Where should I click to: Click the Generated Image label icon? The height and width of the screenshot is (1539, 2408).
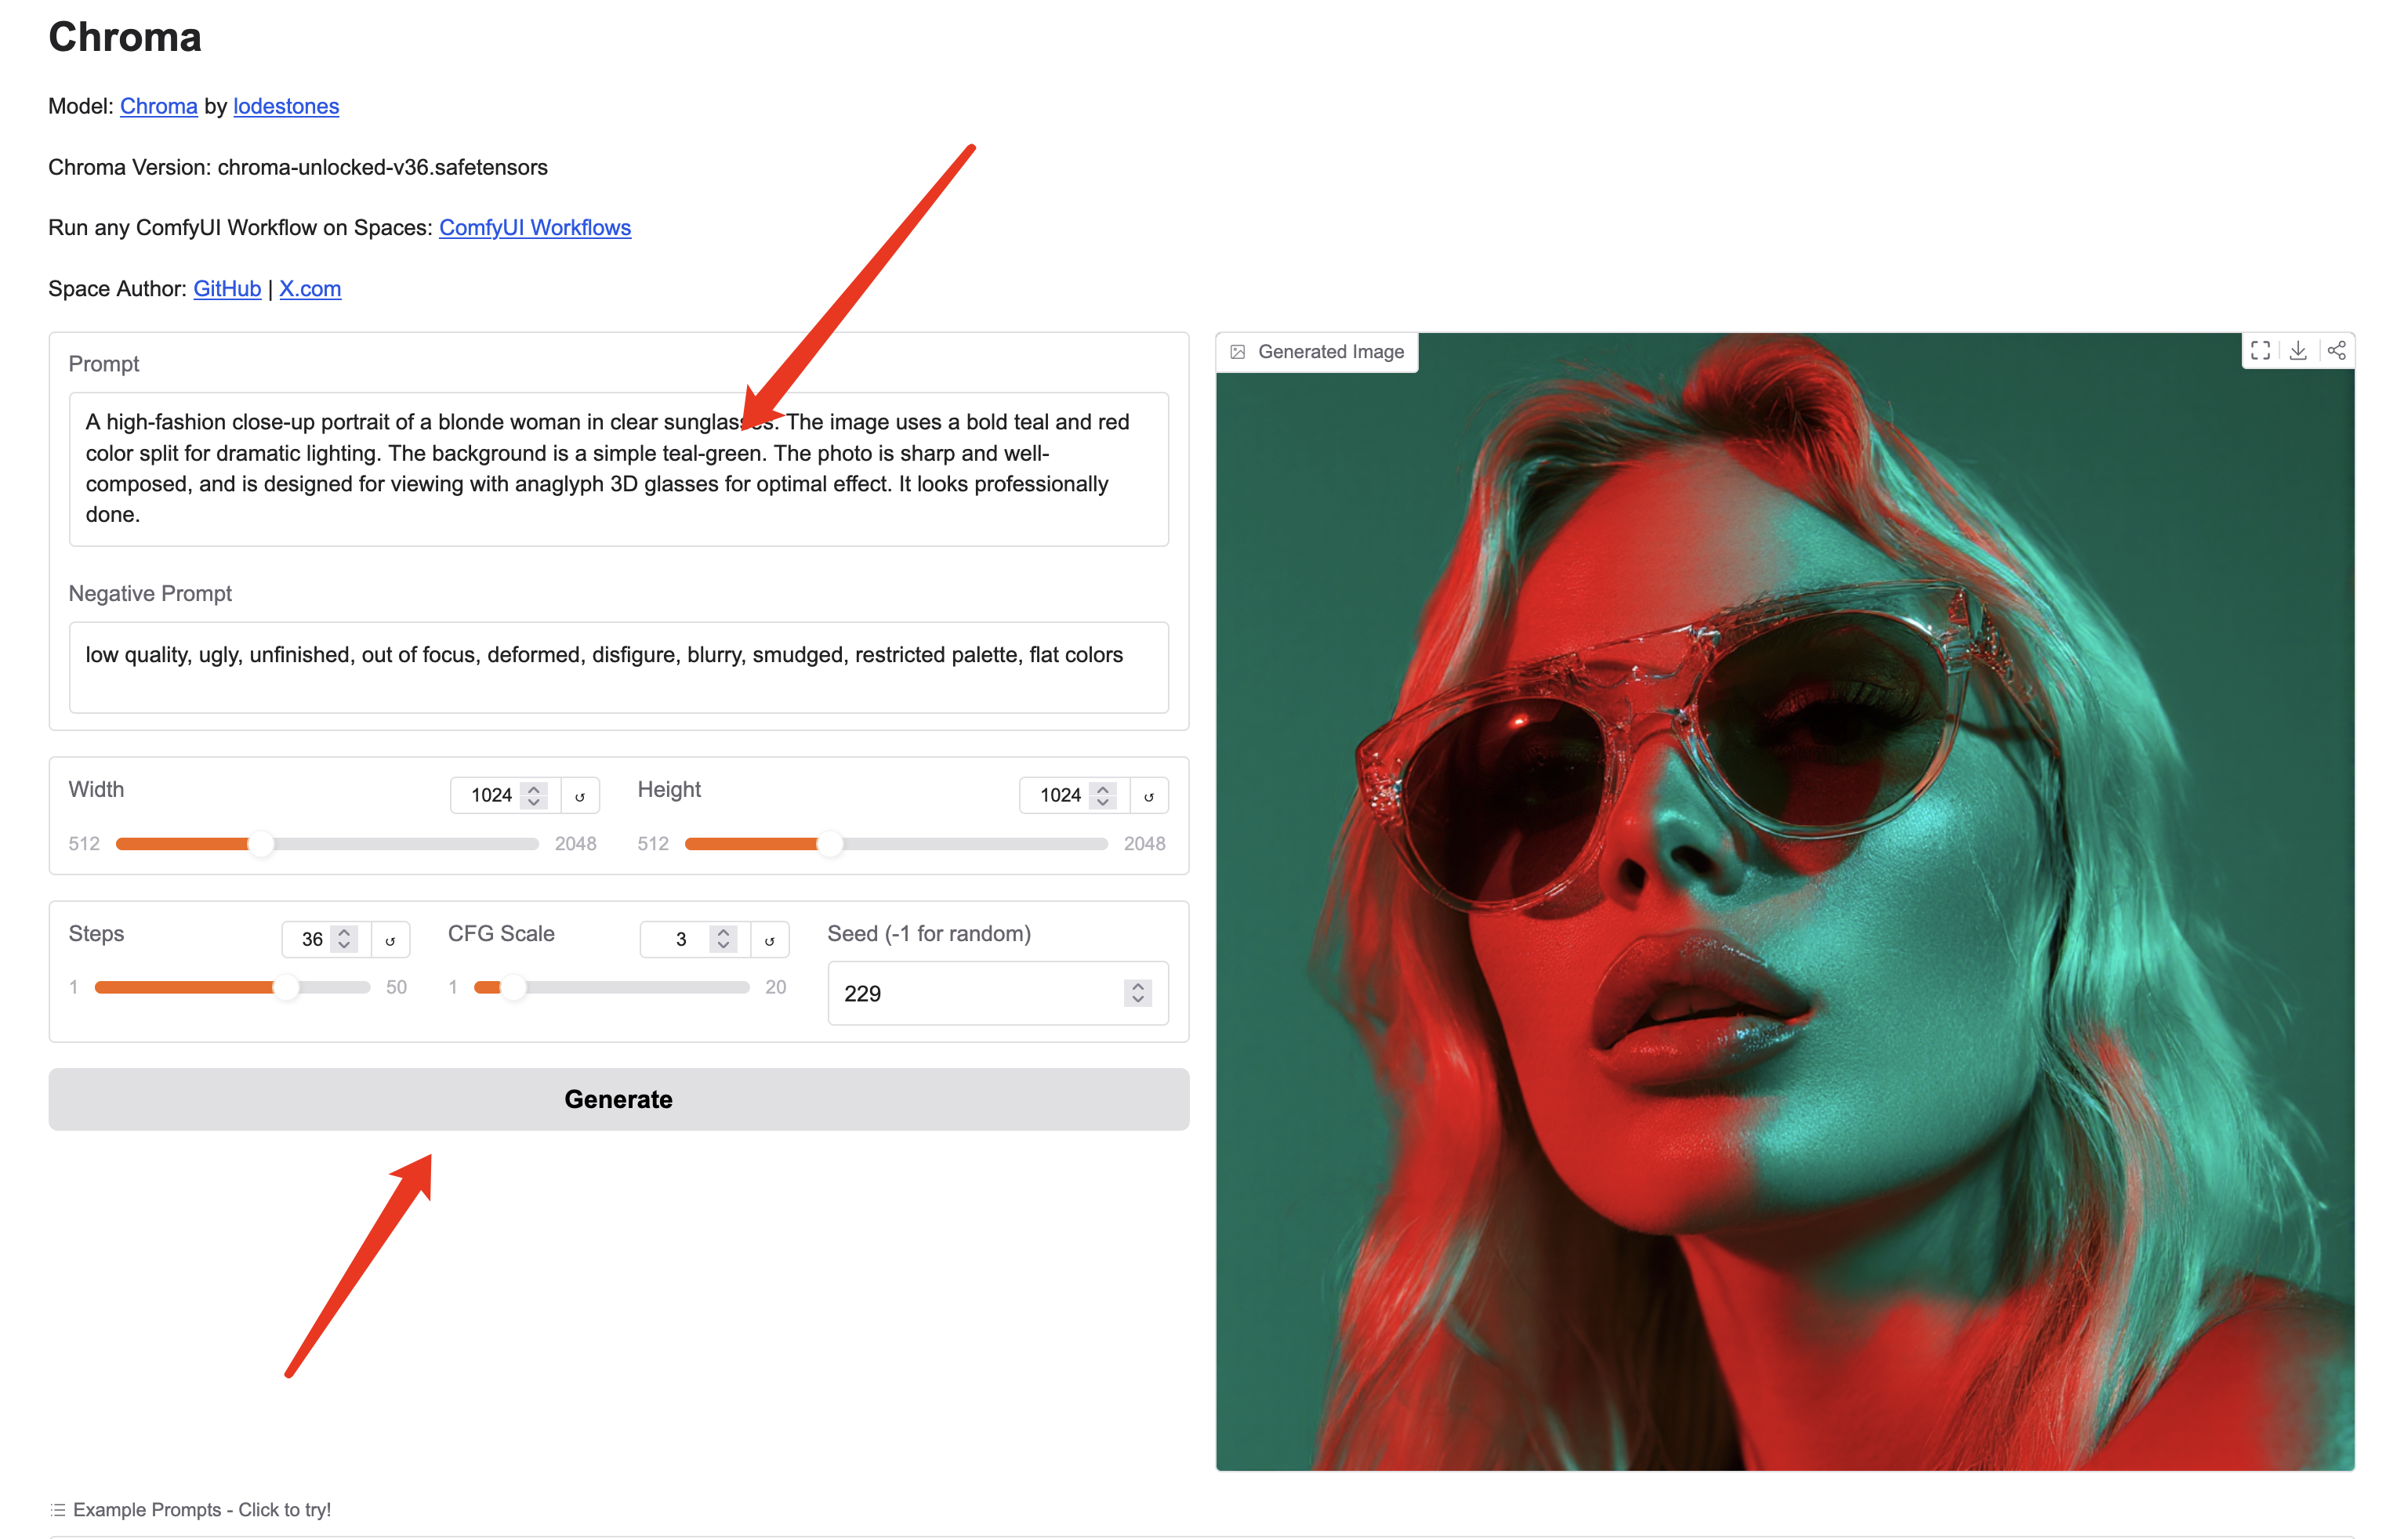click(1237, 352)
